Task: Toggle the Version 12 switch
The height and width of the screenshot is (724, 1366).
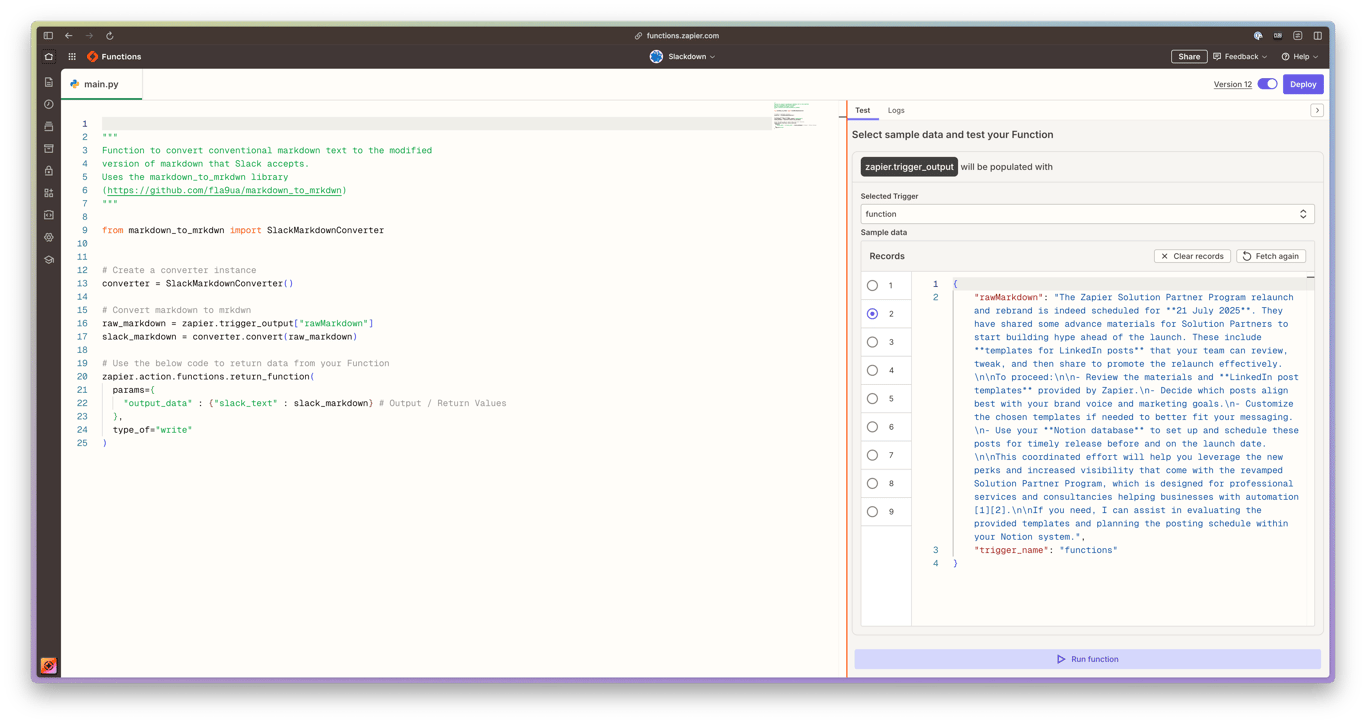Action: pos(1266,84)
